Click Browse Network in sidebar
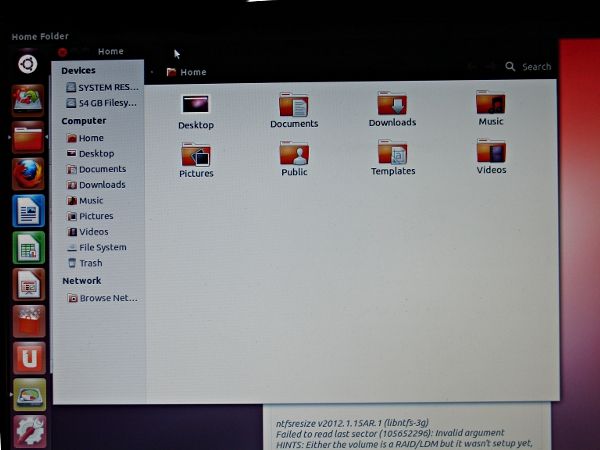This screenshot has width=600, height=450. pos(103,298)
